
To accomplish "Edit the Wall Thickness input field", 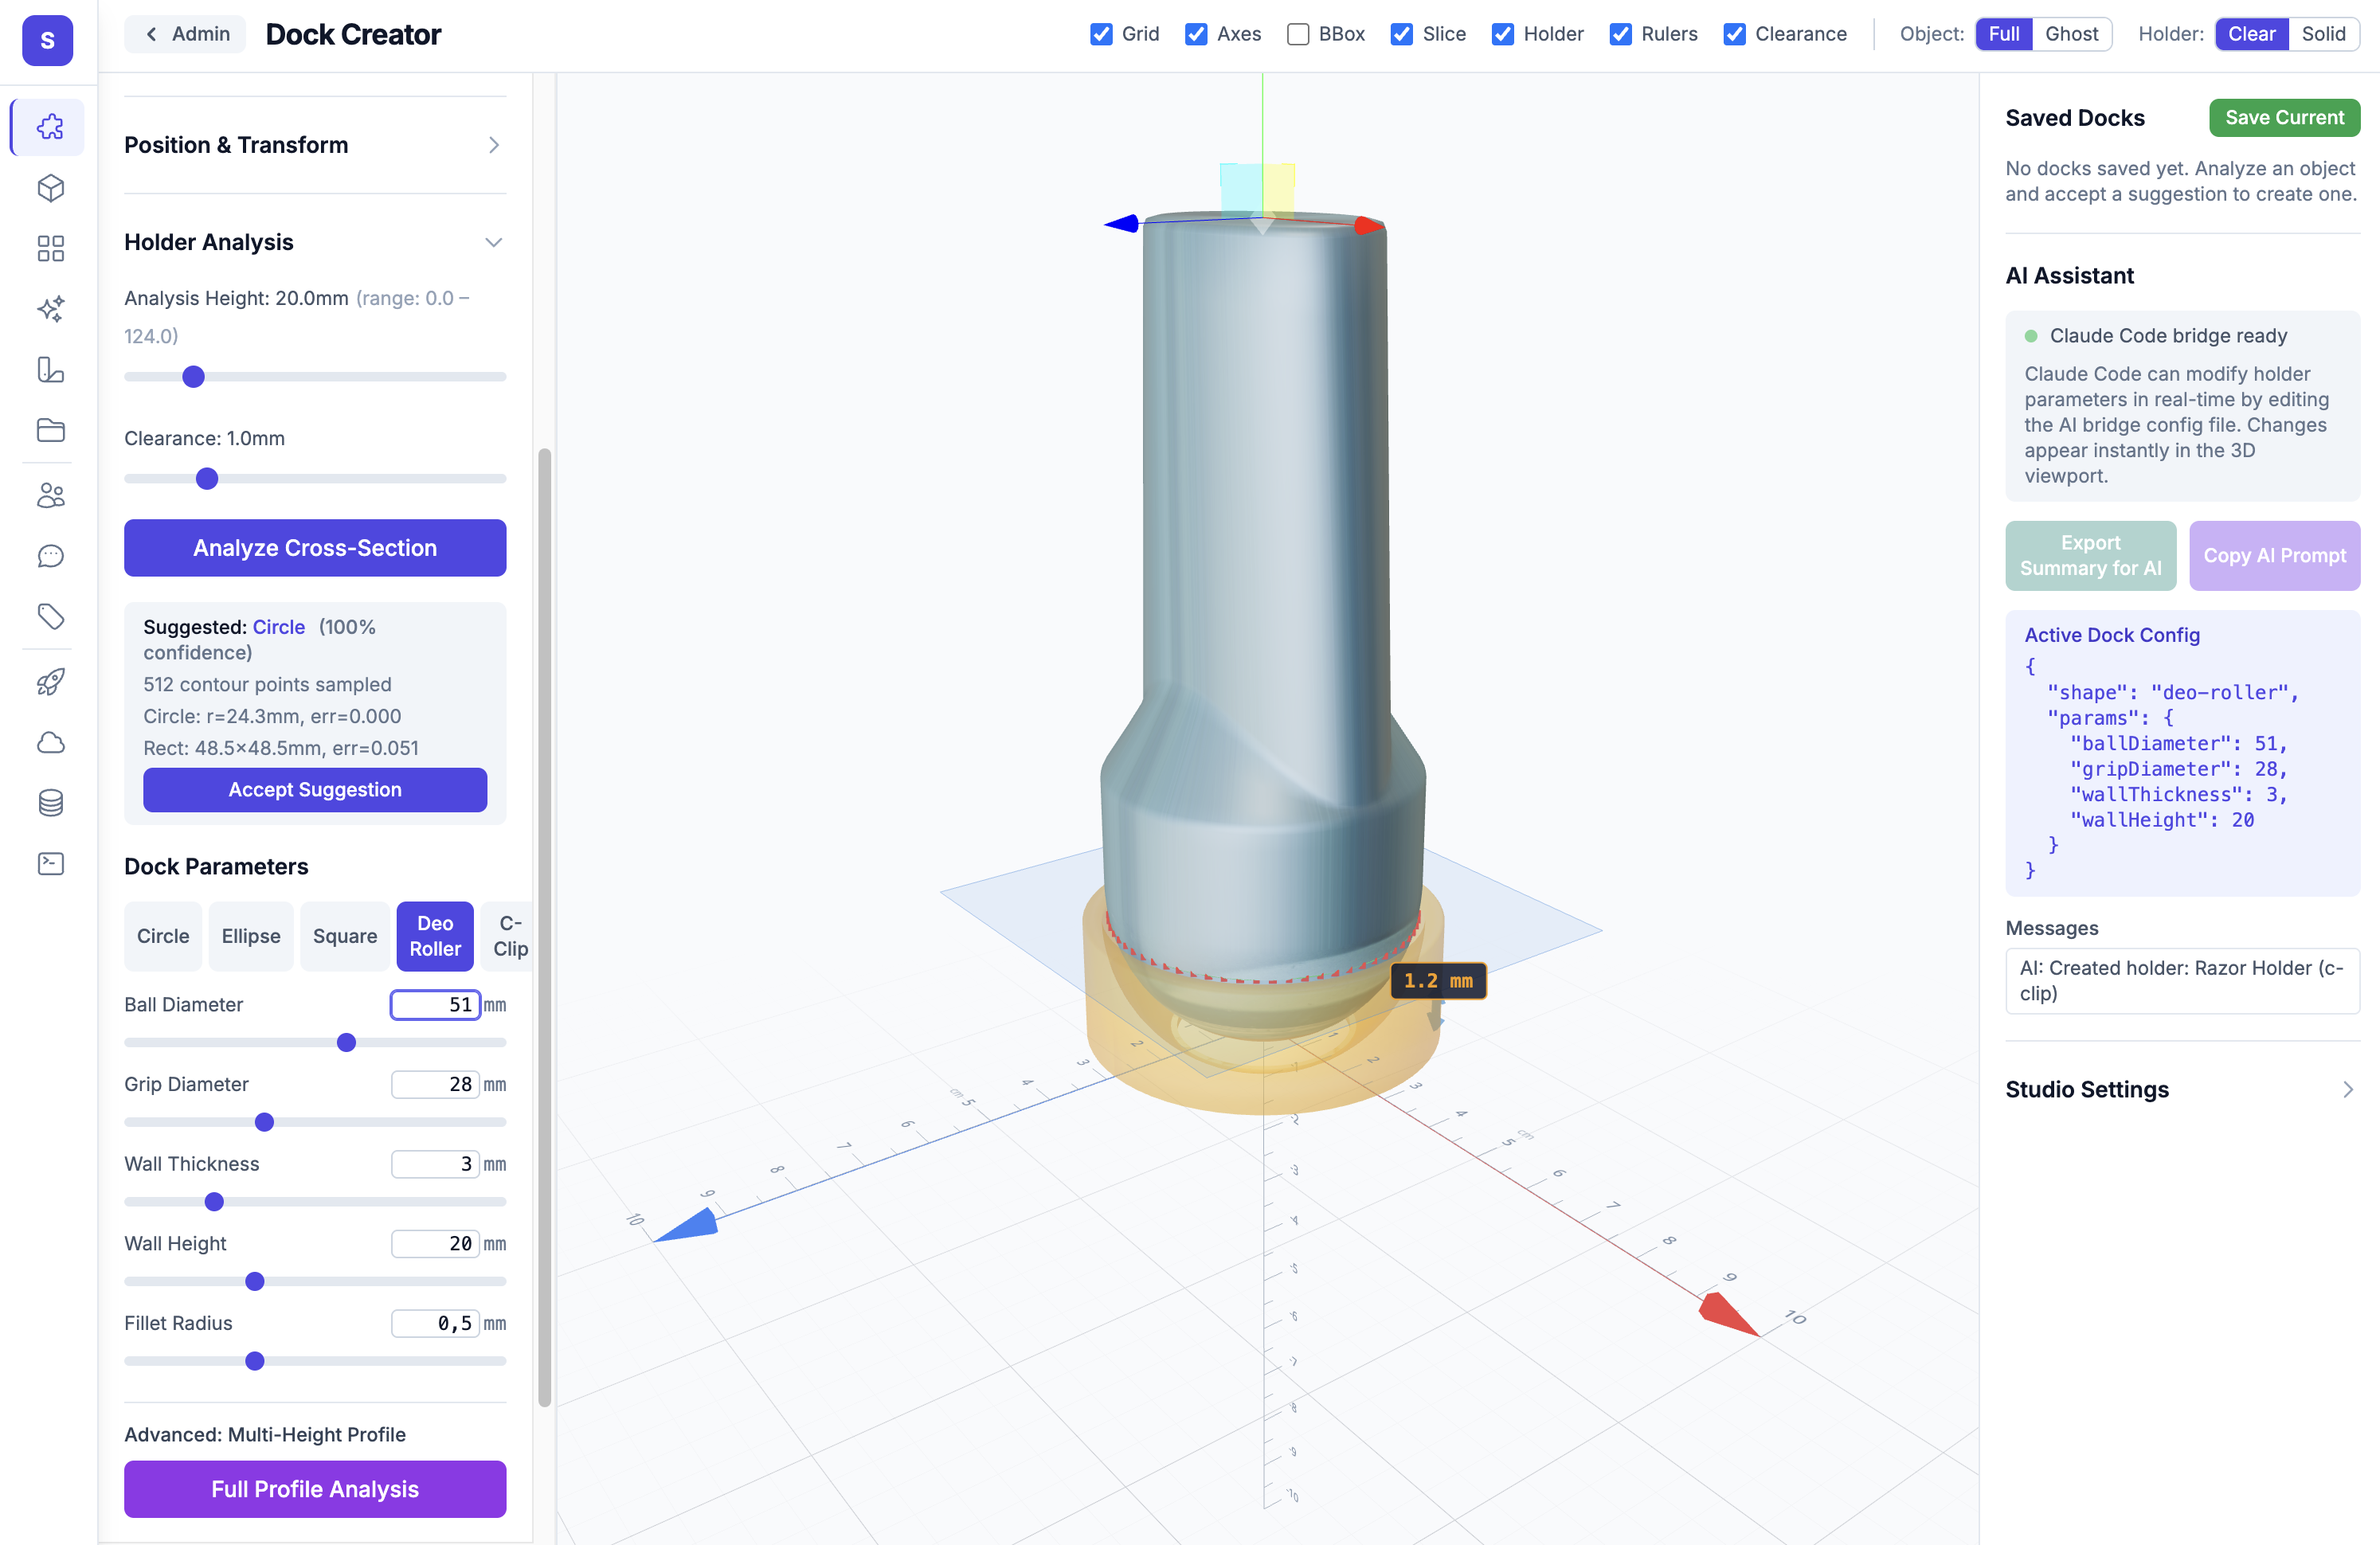I will tap(437, 1164).
